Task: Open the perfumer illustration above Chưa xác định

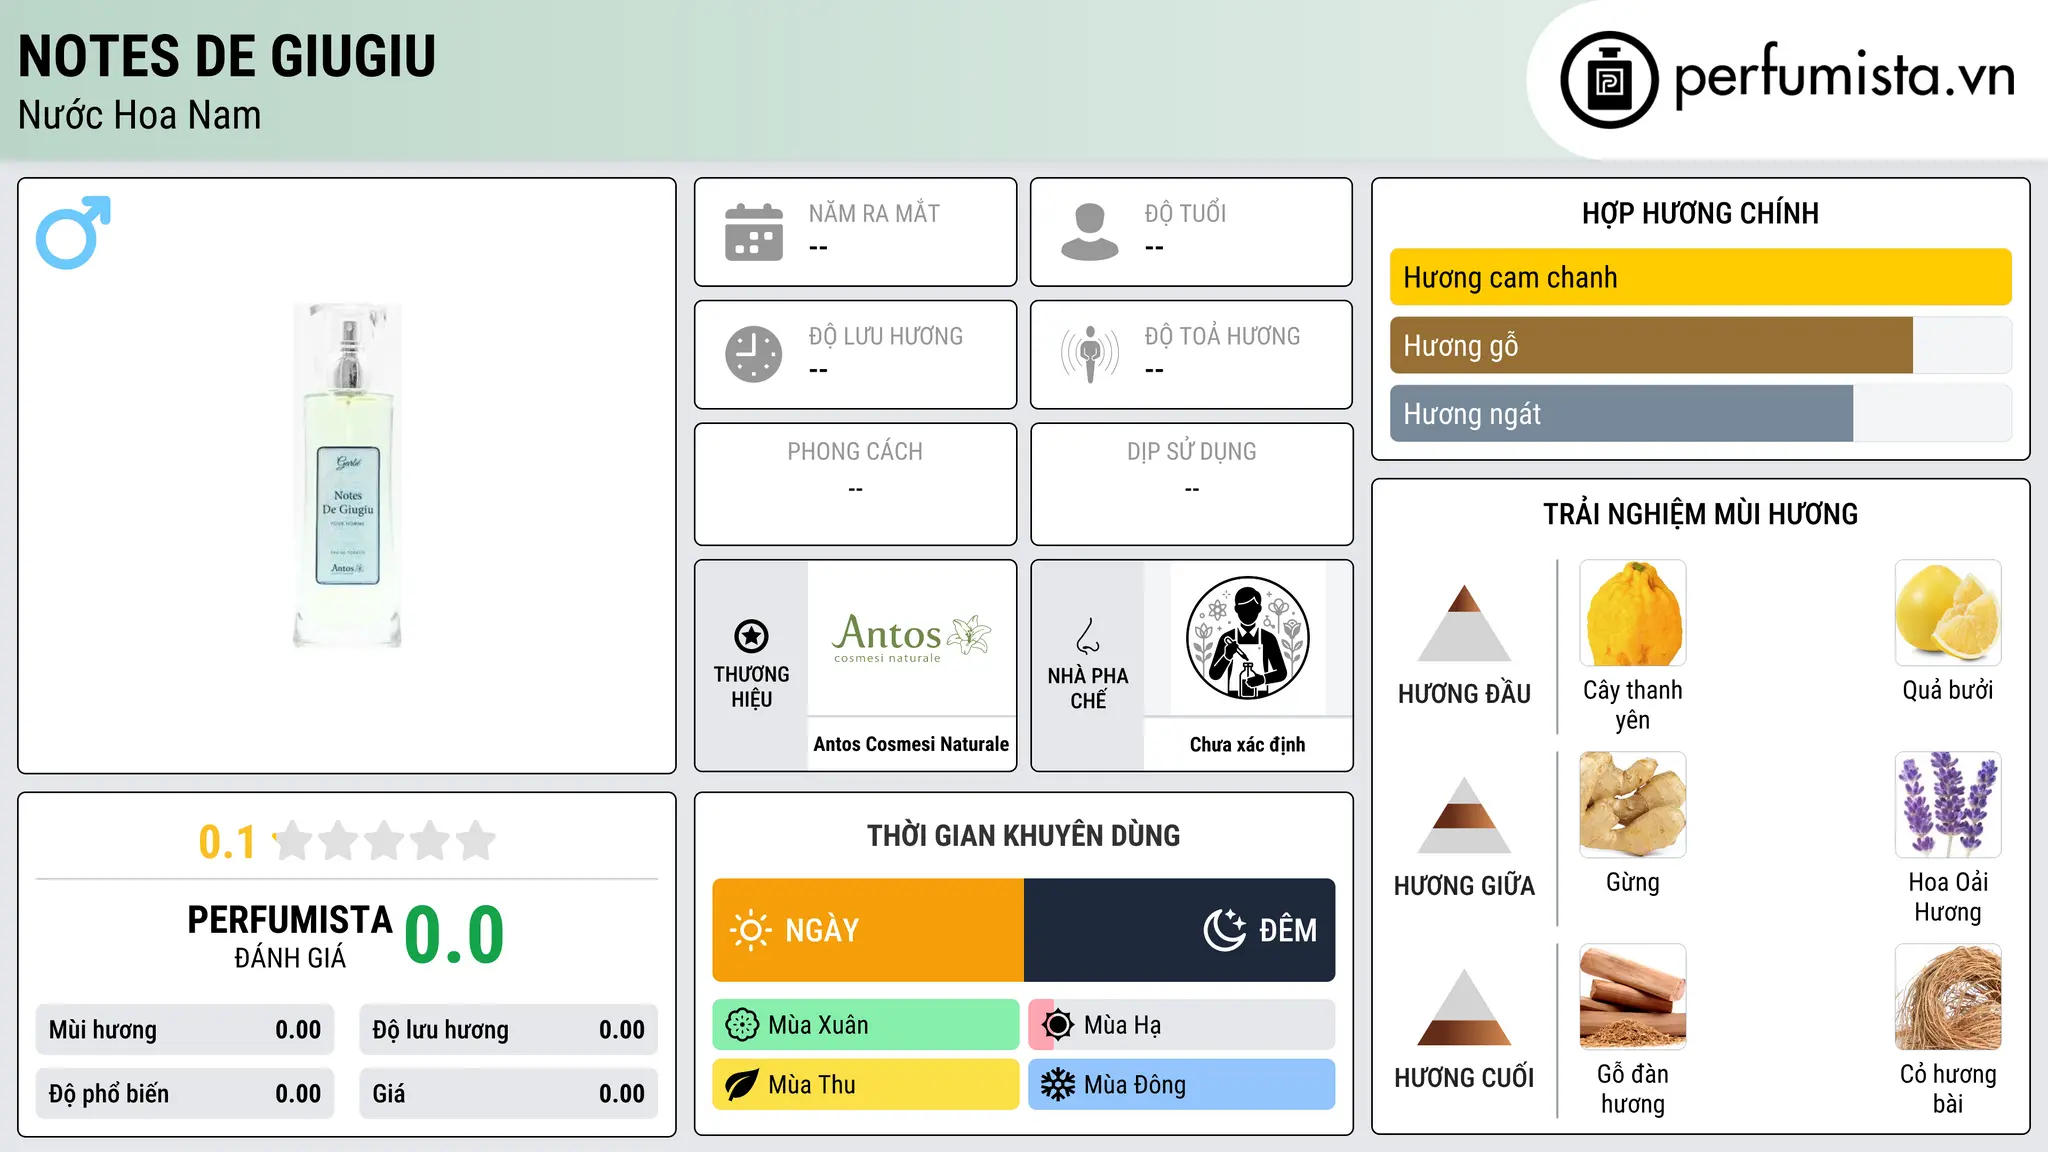Action: [x=1247, y=638]
